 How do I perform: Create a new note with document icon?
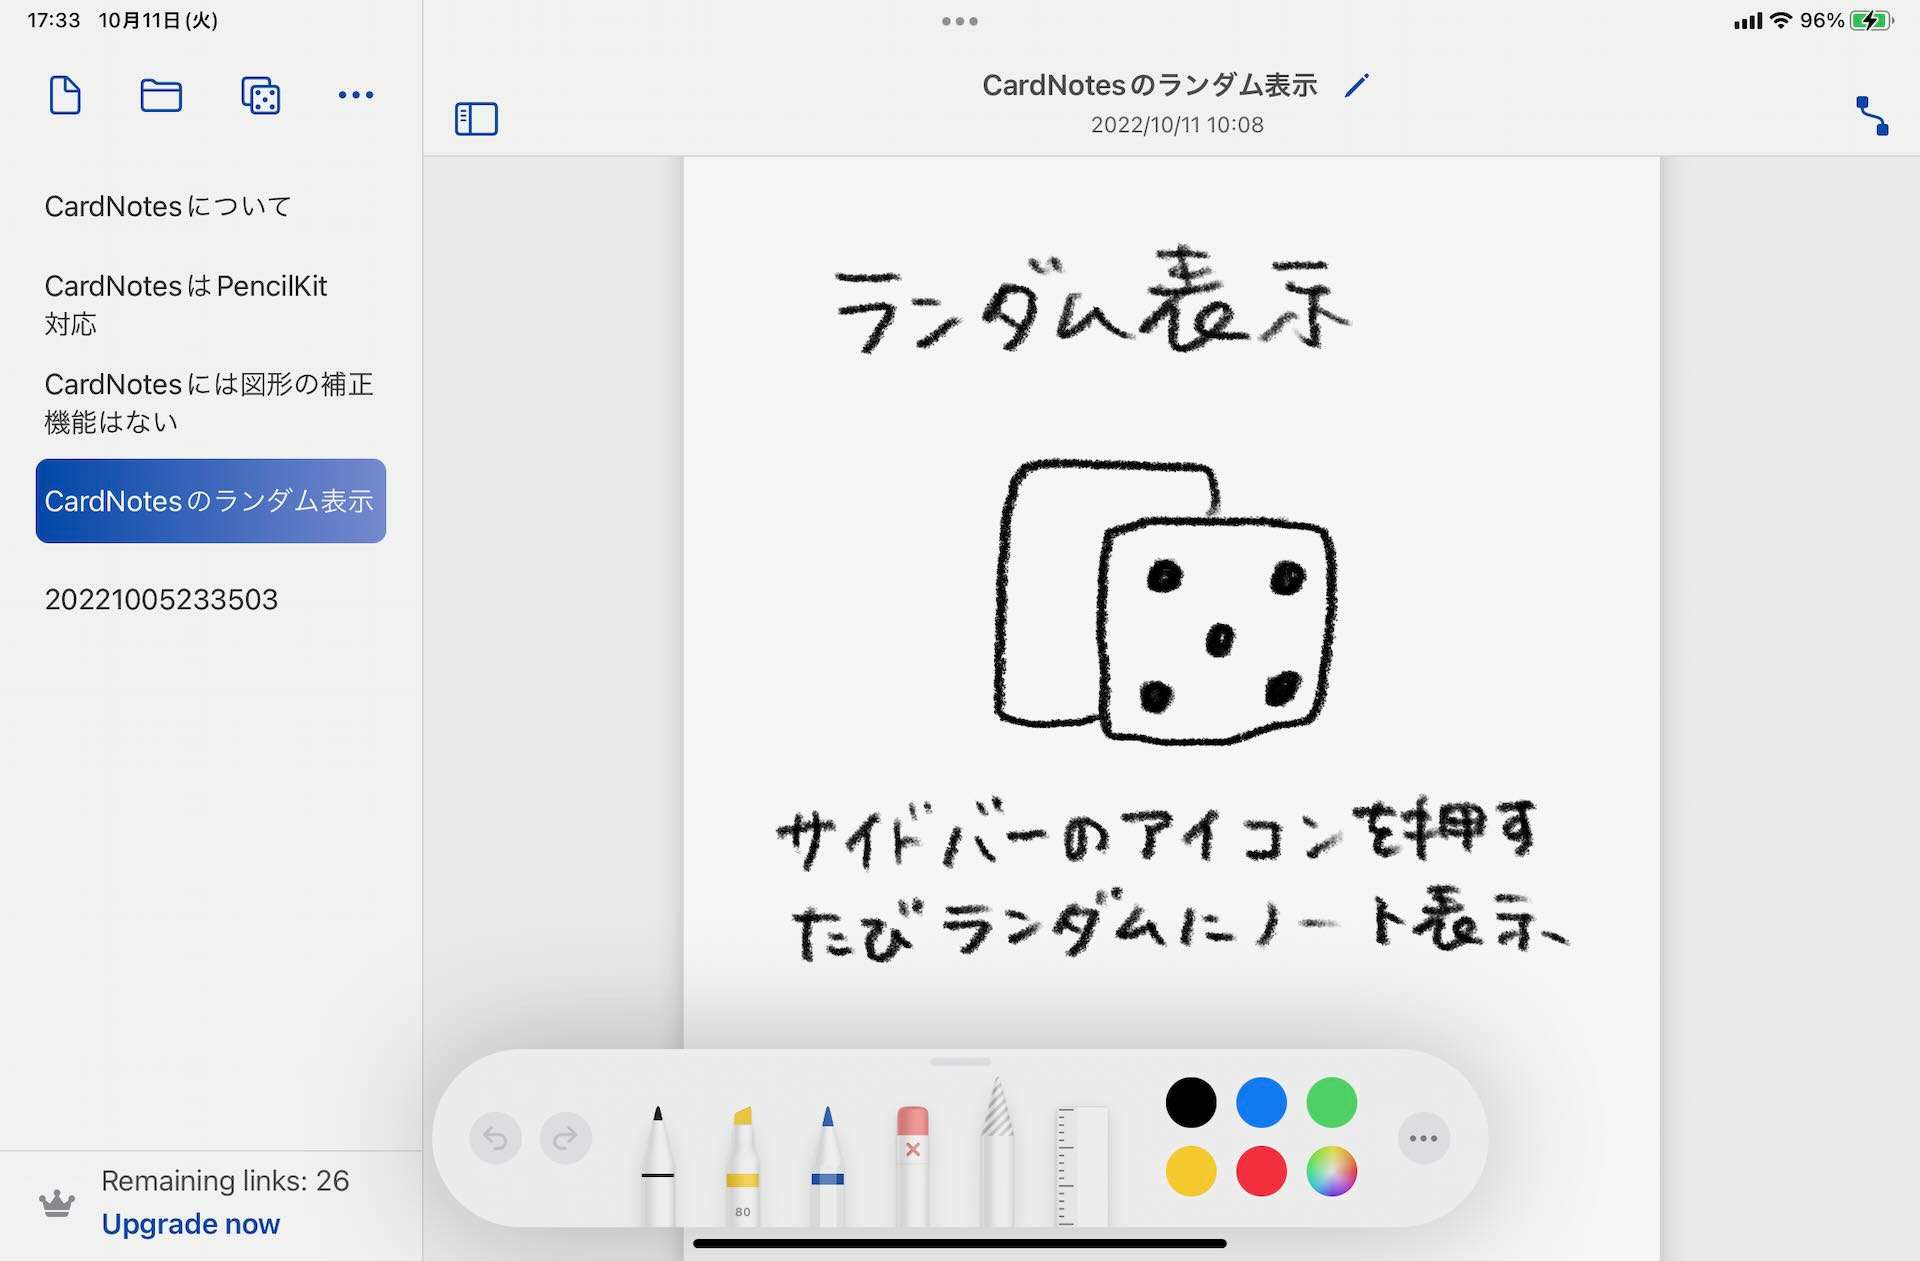point(65,95)
